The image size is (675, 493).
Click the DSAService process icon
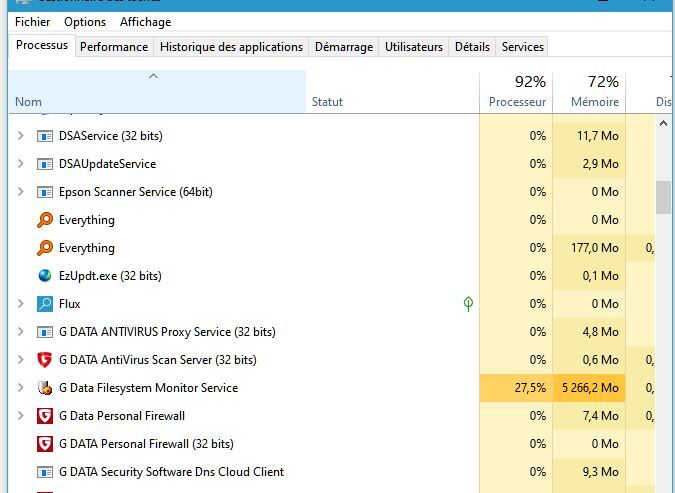(x=44, y=136)
